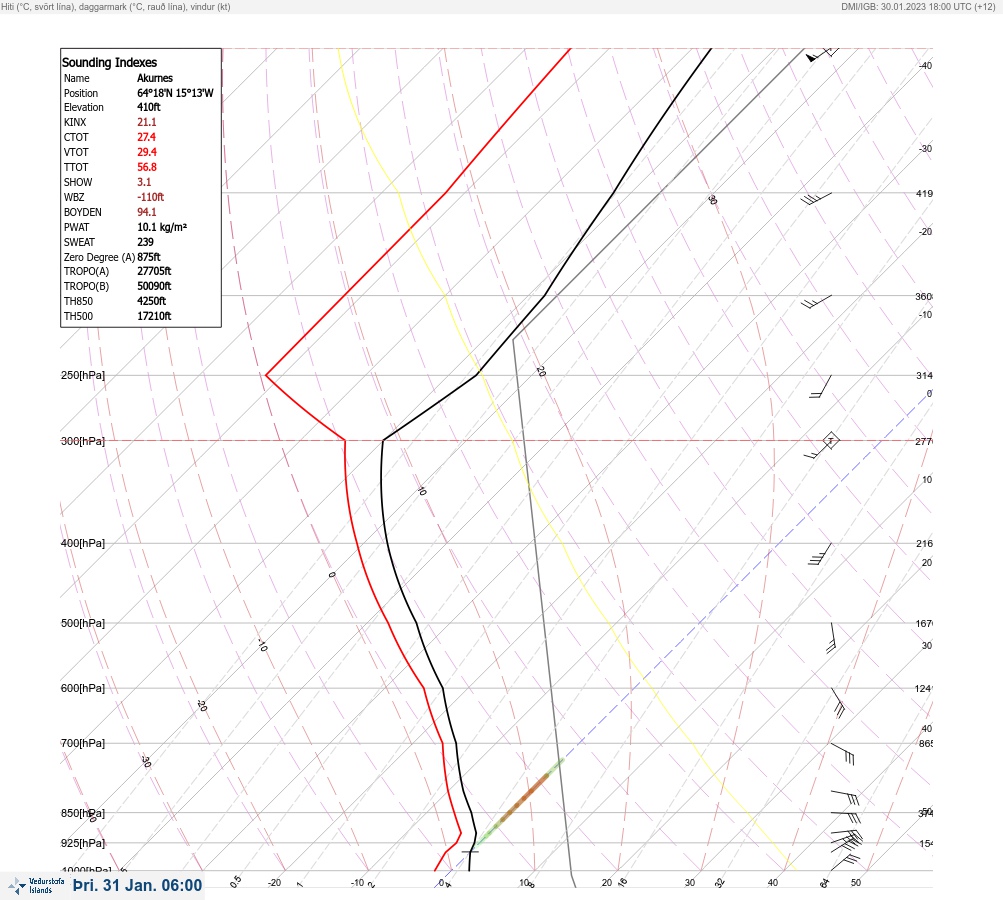Click the TROPO(A) value 27705ft
This screenshot has height=900, width=1003.
pyautogui.click(x=154, y=271)
